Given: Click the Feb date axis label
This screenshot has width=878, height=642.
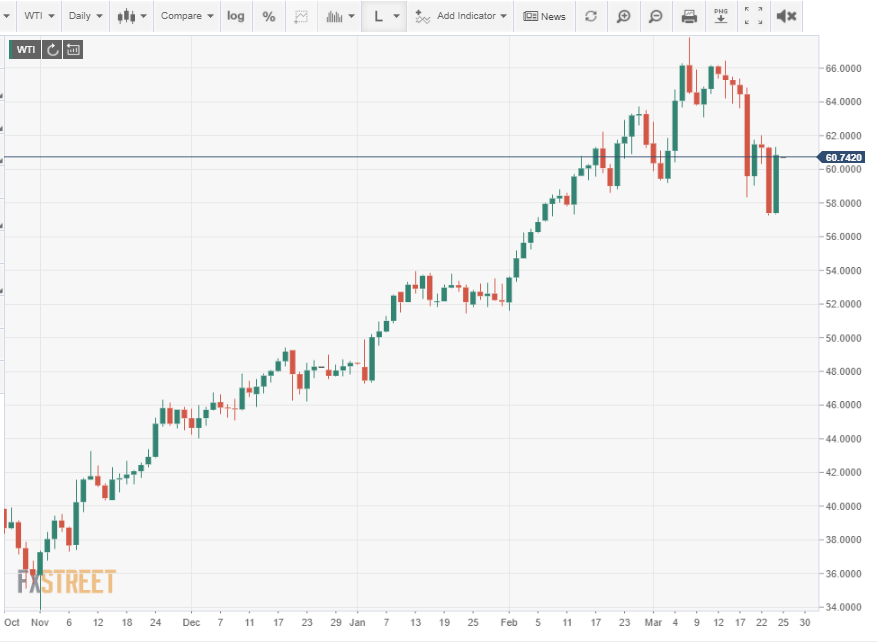Looking at the screenshot, I should tap(508, 622).
